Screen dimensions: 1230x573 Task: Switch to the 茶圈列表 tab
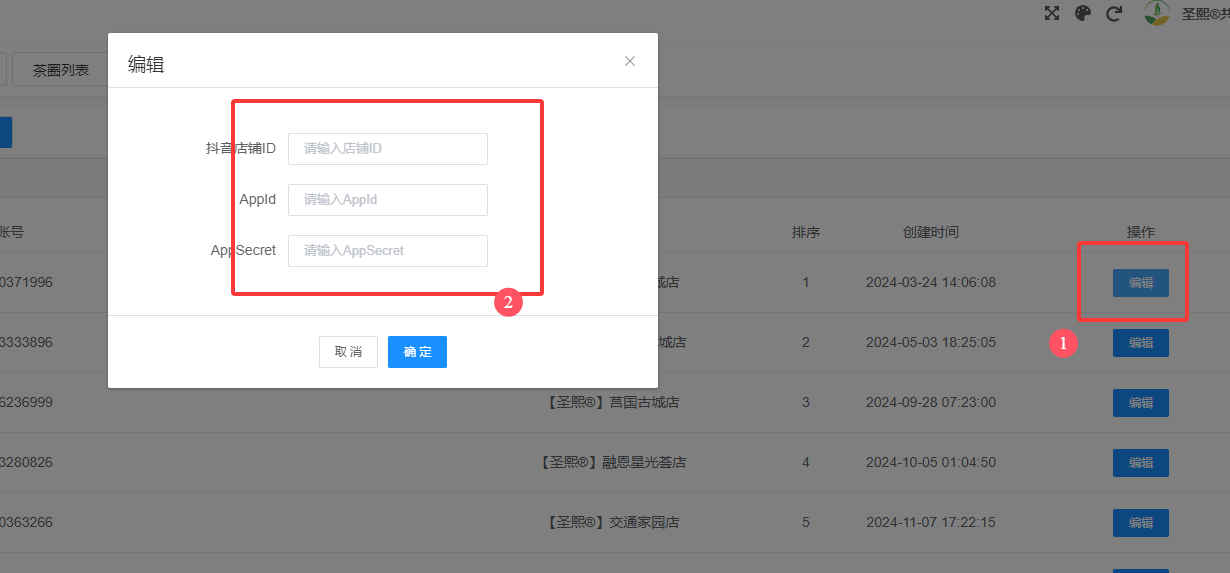coord(61,70)
